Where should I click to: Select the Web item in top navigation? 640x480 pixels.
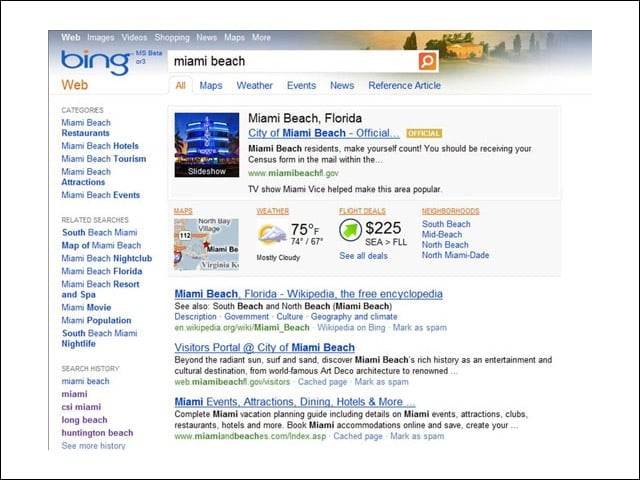71,37
